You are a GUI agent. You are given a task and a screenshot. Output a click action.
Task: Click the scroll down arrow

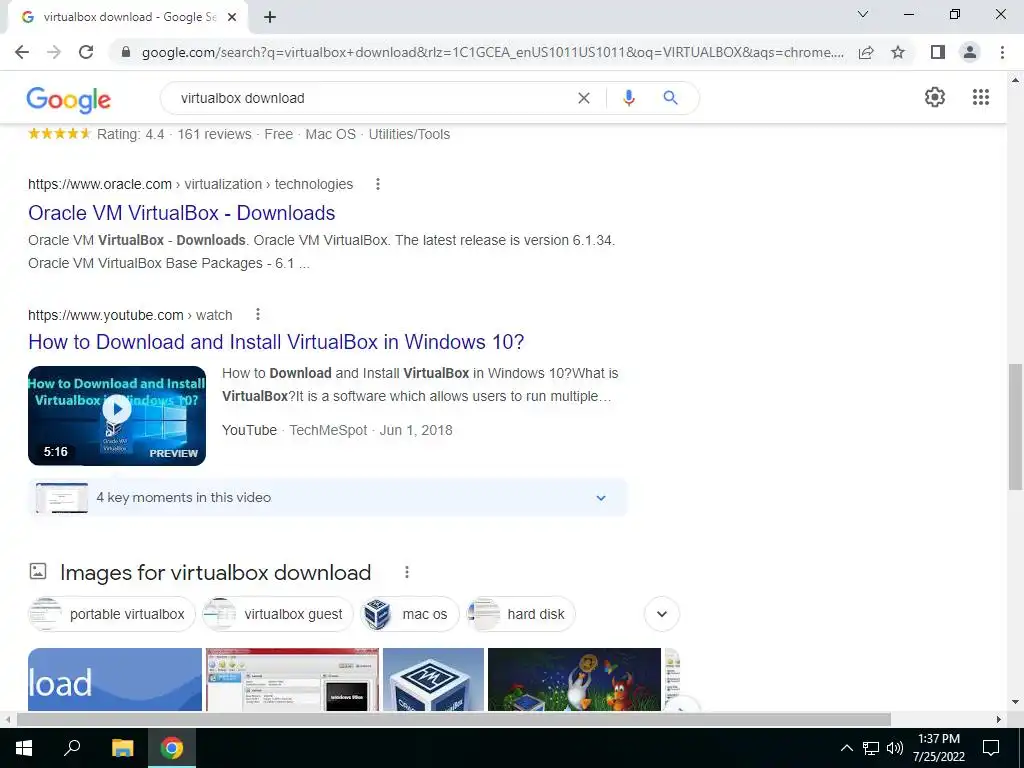coord(1015,703)
